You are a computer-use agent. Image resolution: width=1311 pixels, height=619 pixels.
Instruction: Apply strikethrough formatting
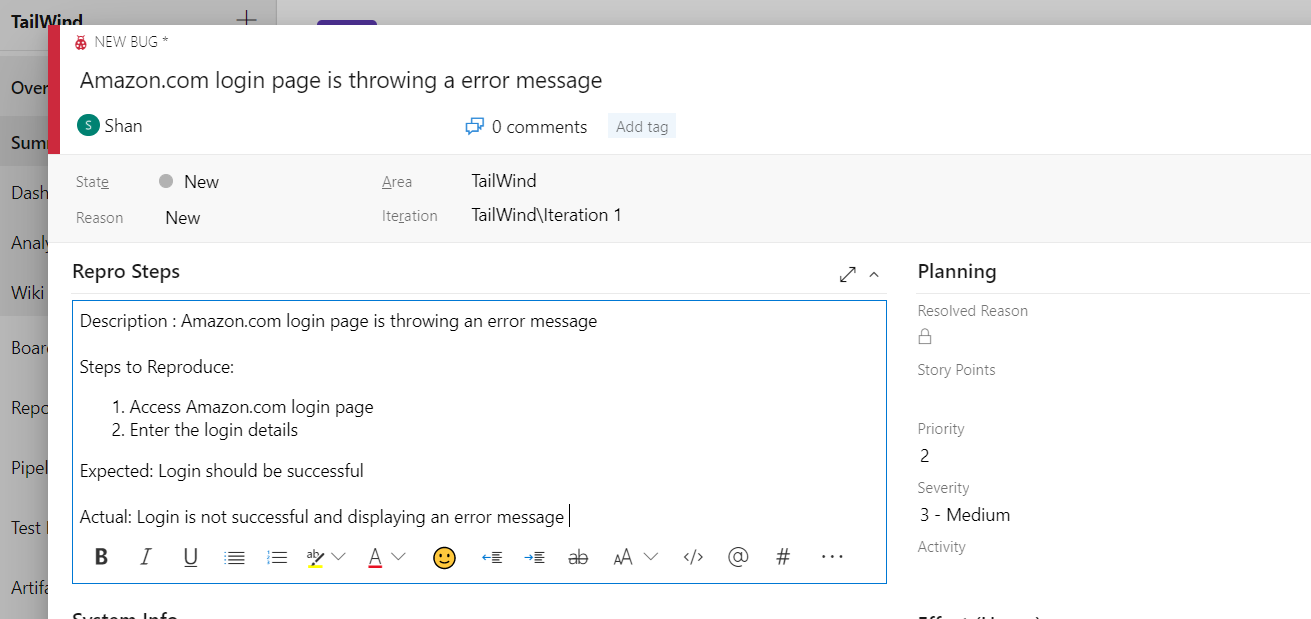(x=578, y=558)
